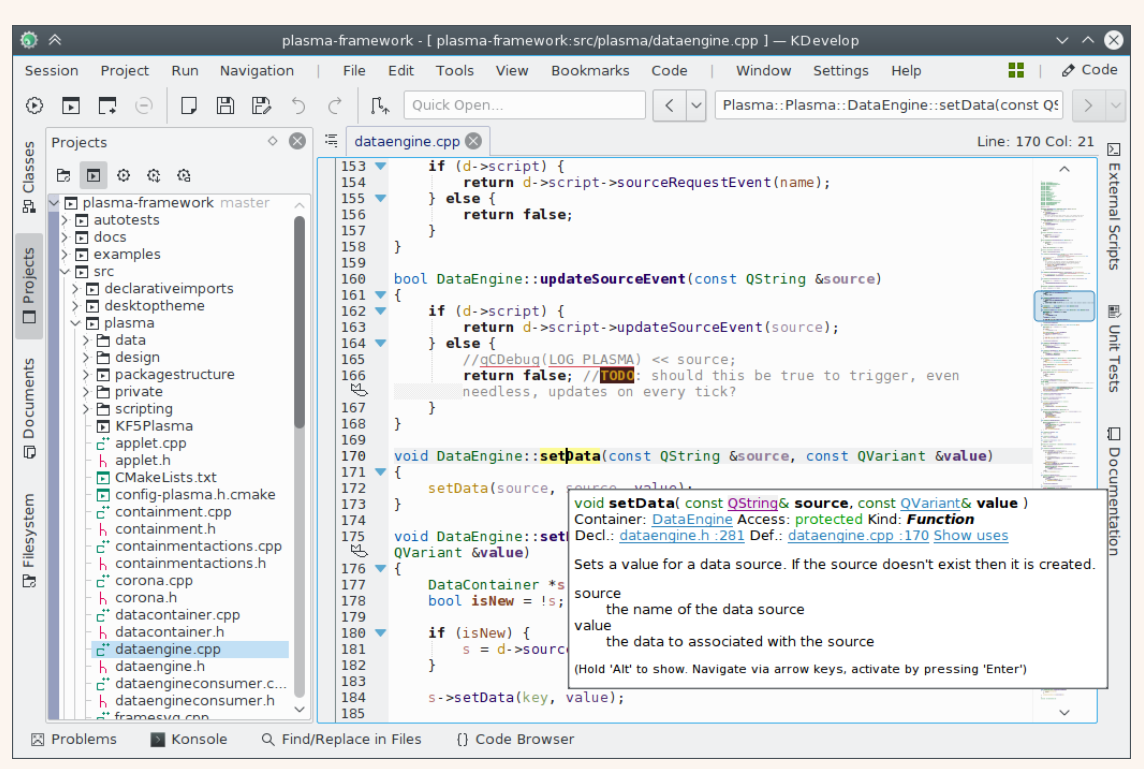The image size is (1144, 769).
Task: Click the highlighted viewport in code minimap
Action: [x=1063, y=306]
